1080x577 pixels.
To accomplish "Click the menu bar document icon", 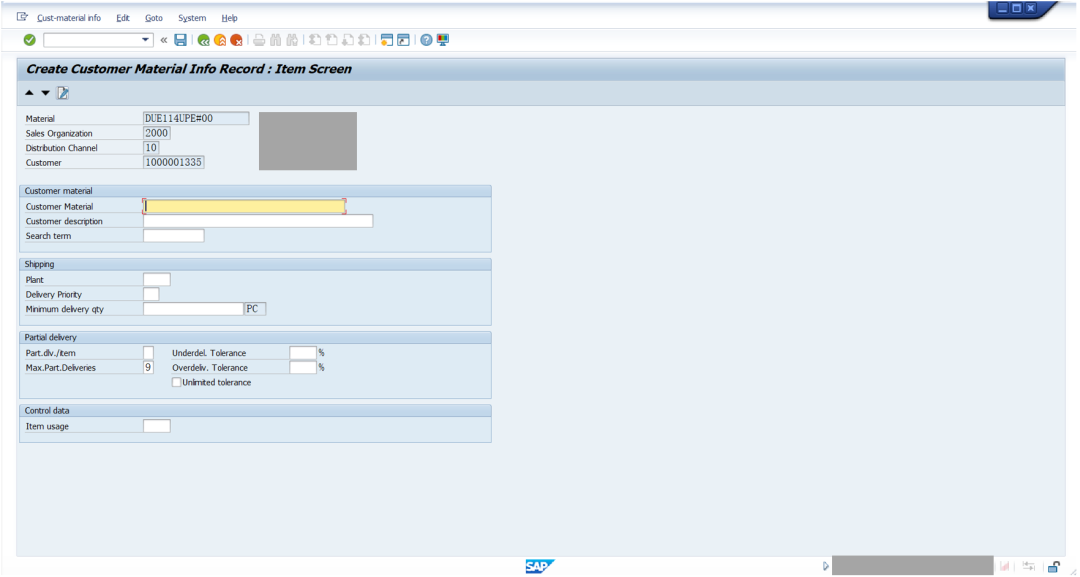I will click(x=22, y=17).
